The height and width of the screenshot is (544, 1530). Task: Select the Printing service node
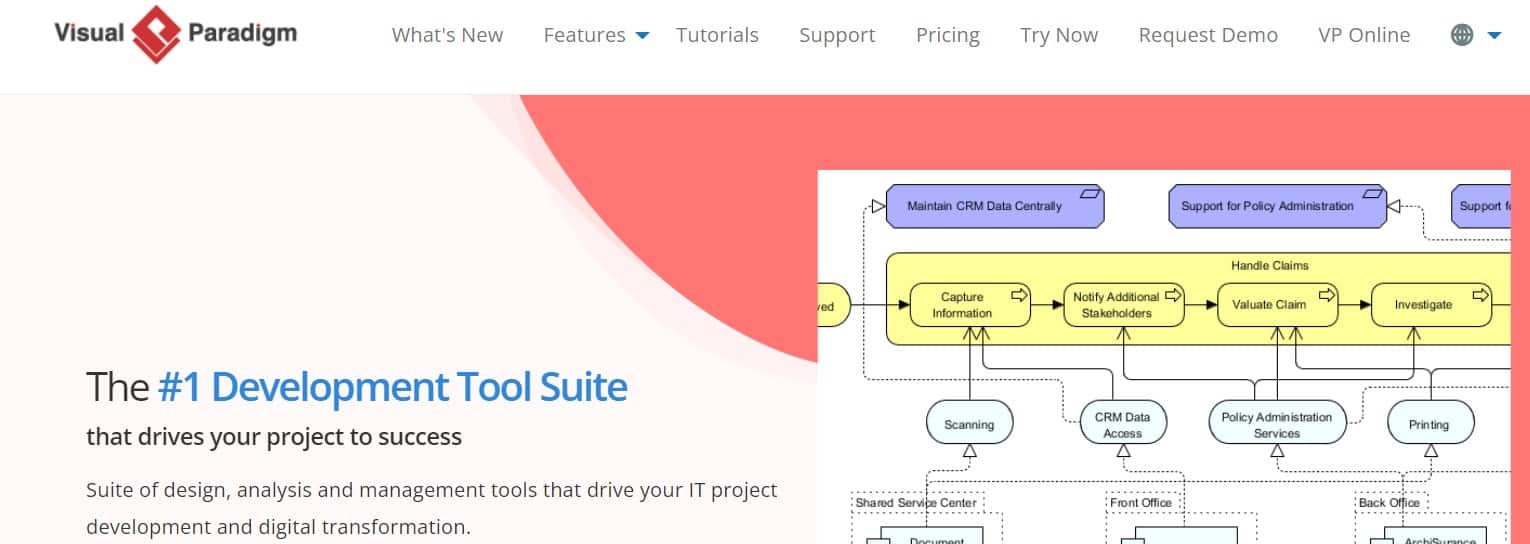click(x=1430, y=423)
